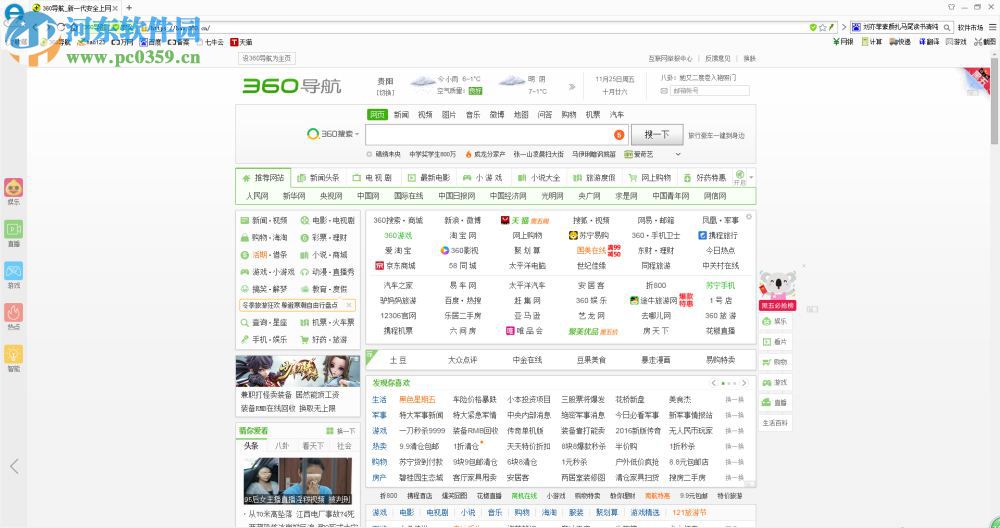Click 设360导航为主页 button
The width and height of the screenshot is (1000, 528).
(x=267, y=58)
